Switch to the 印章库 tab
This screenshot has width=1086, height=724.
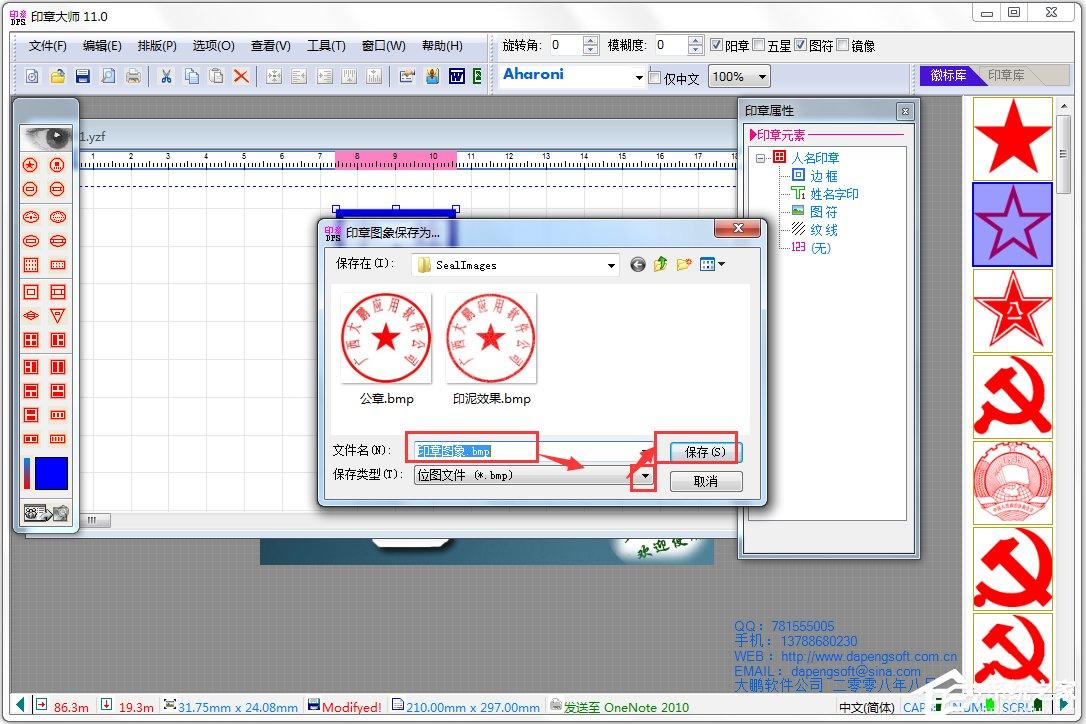point(1006,75)
